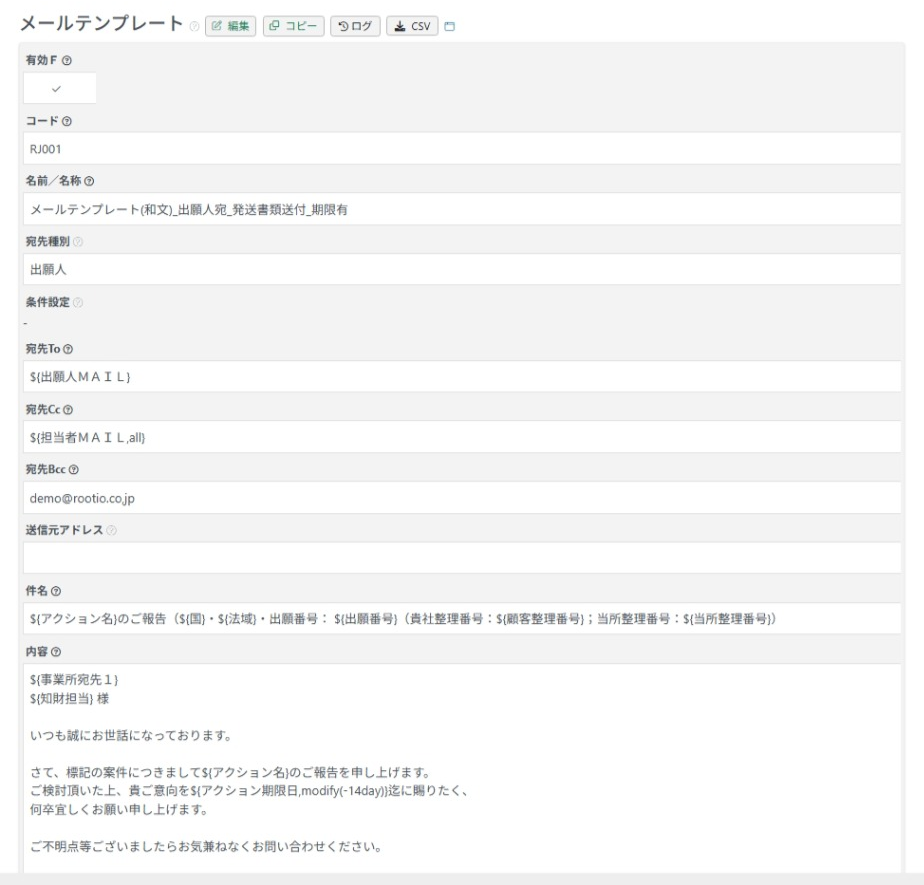924x885 pixels.
Task: Open the help icon for 宛先Cc
Action: (68, 409)
